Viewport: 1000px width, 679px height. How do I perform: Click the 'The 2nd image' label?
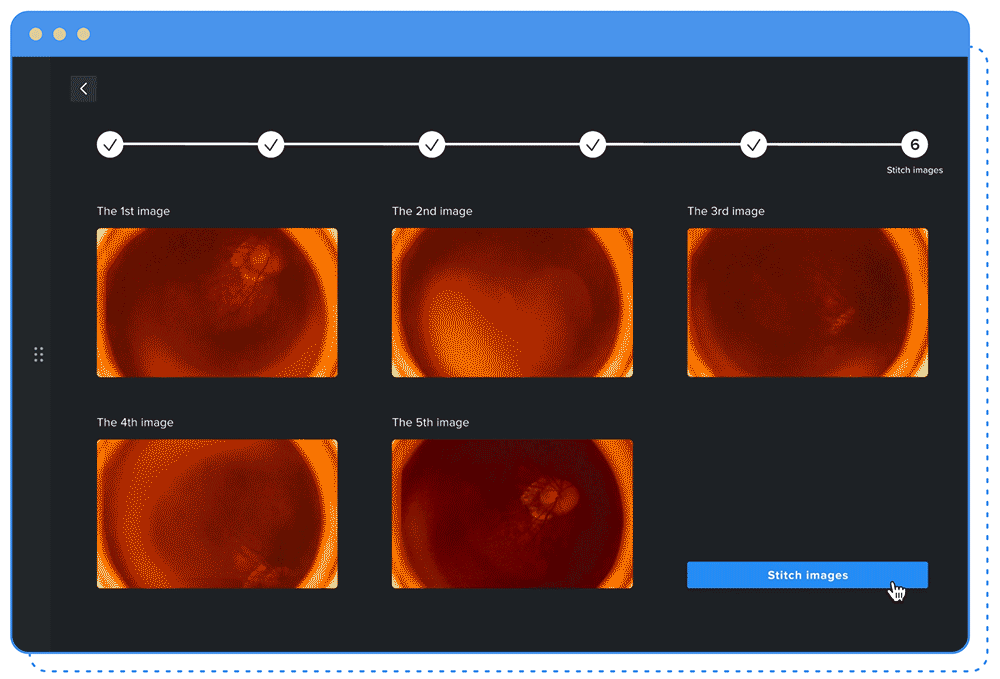[432, 211]
